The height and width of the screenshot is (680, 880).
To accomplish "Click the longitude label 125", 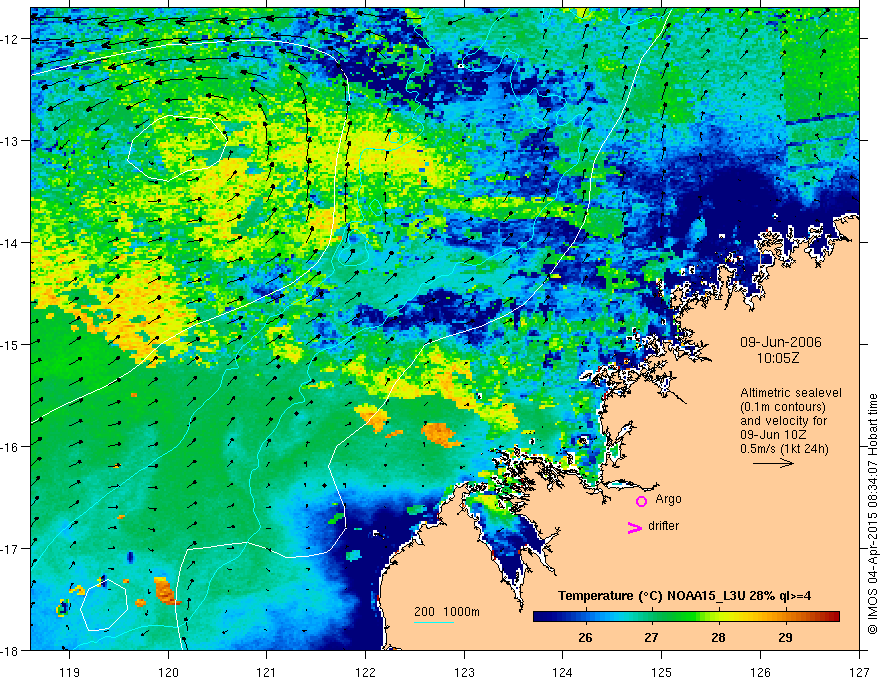I will [662, 672].
